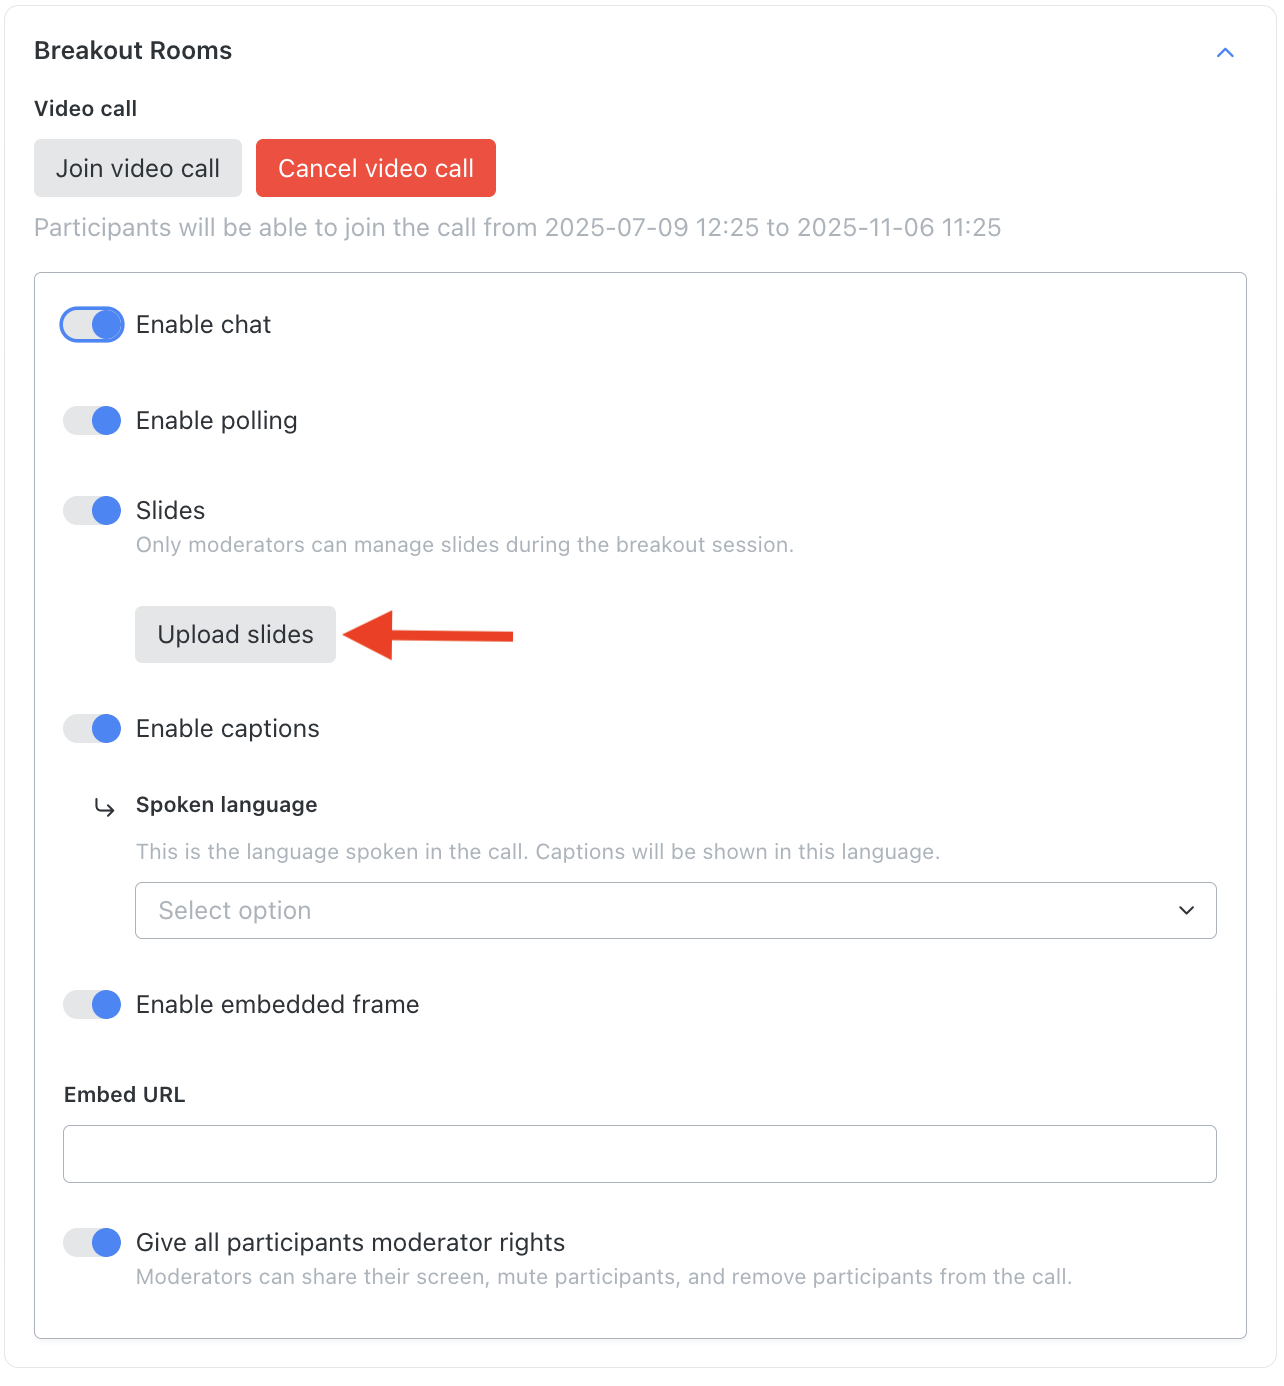Viewport: 1284px width, 1386px height.
Task: Click the Join video call button
Action: [138, 168]
